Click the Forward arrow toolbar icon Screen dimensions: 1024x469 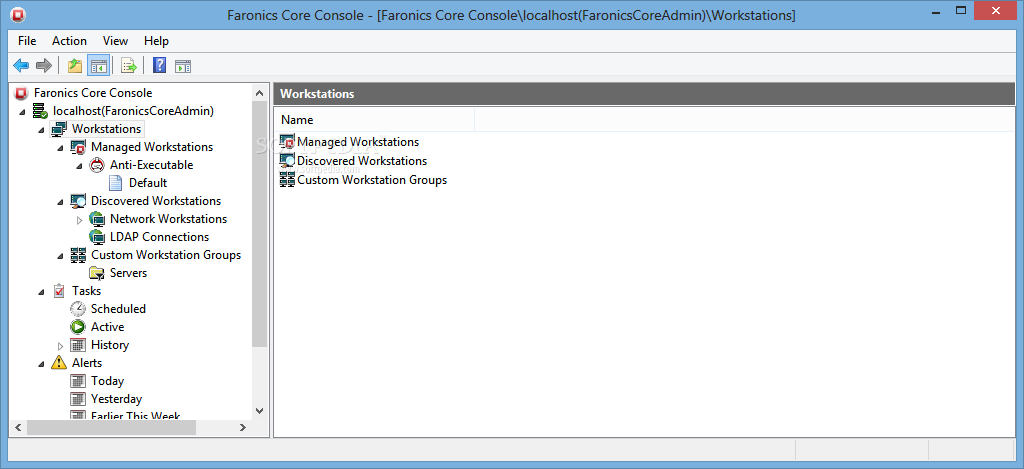44,65
